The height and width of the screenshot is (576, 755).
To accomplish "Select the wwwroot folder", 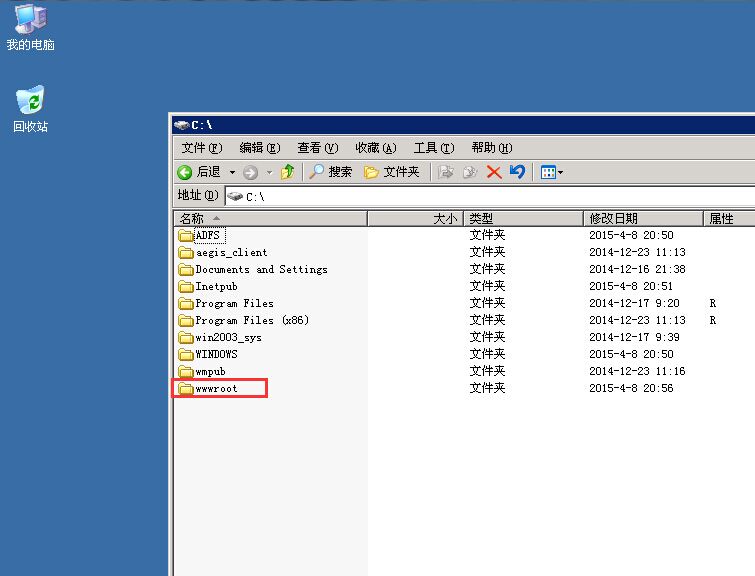I will (217, 388).
